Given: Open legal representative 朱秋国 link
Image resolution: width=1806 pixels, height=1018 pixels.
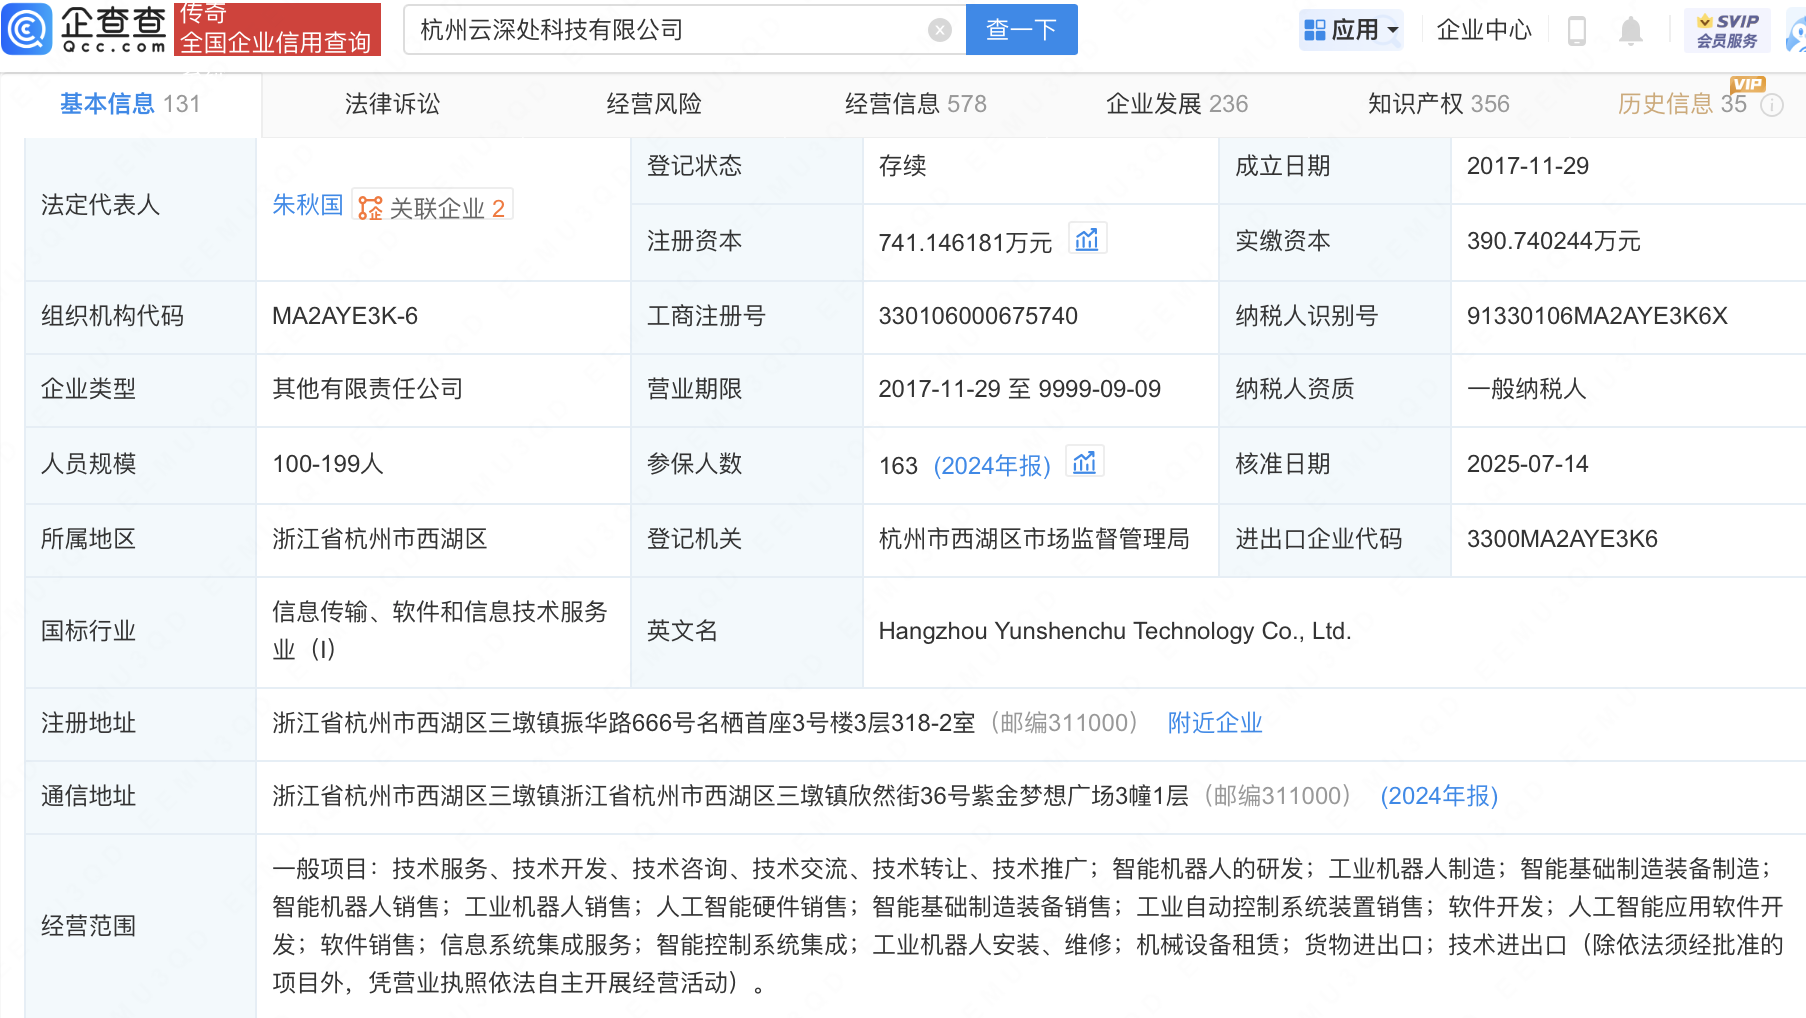Looking at the screenshot, I should click(x=308, y=205).
